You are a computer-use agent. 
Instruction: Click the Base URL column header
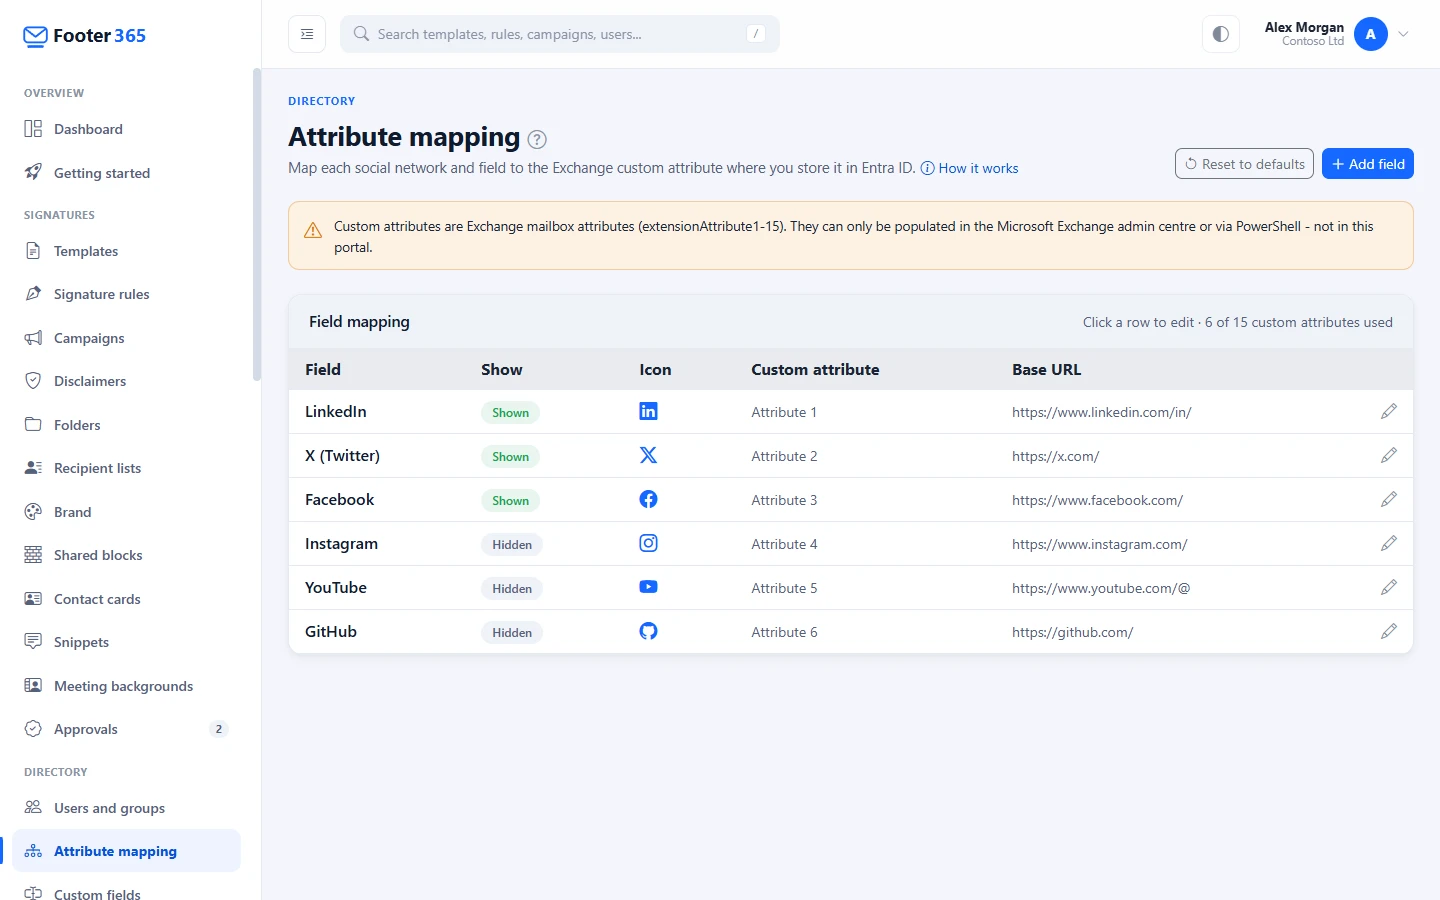point(1046,369)
